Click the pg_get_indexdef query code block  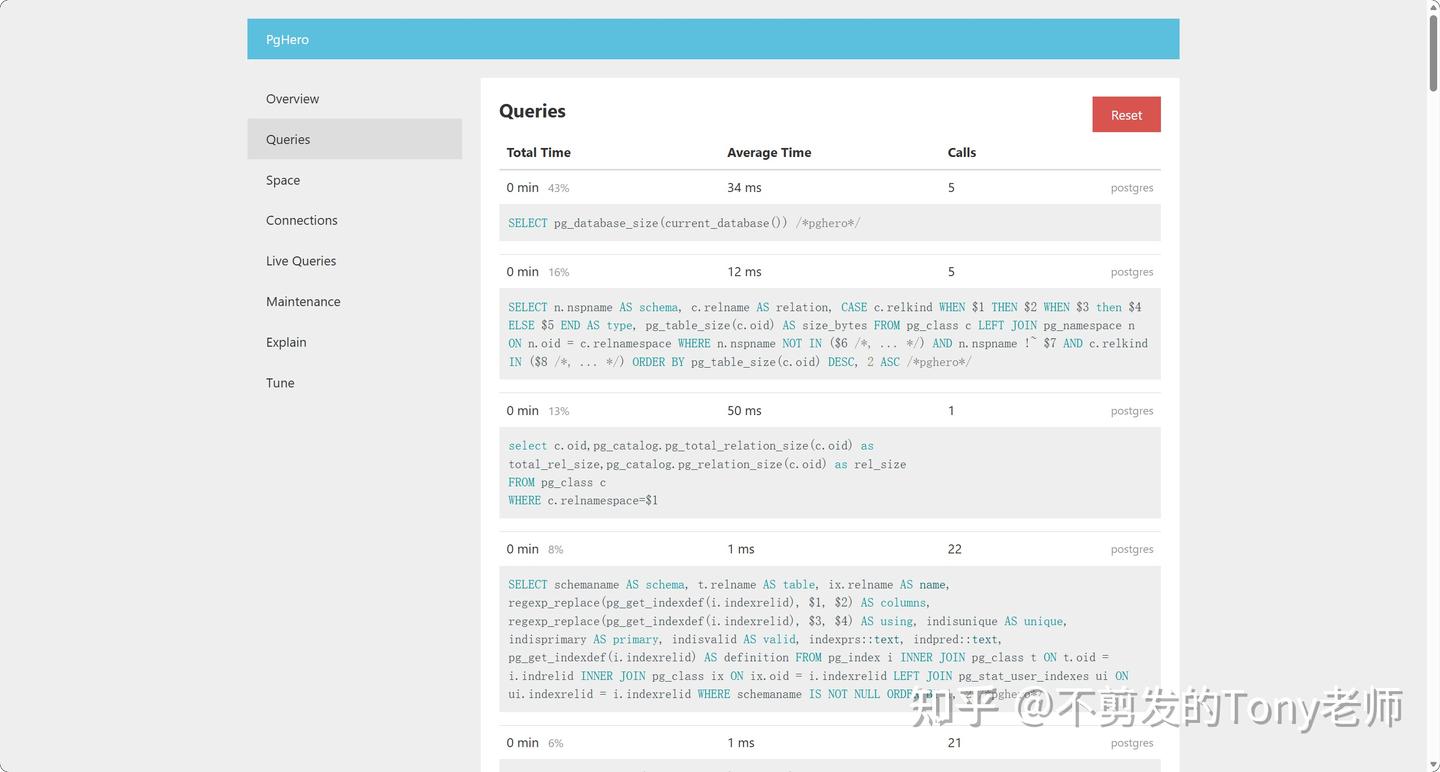coord(830,639)
